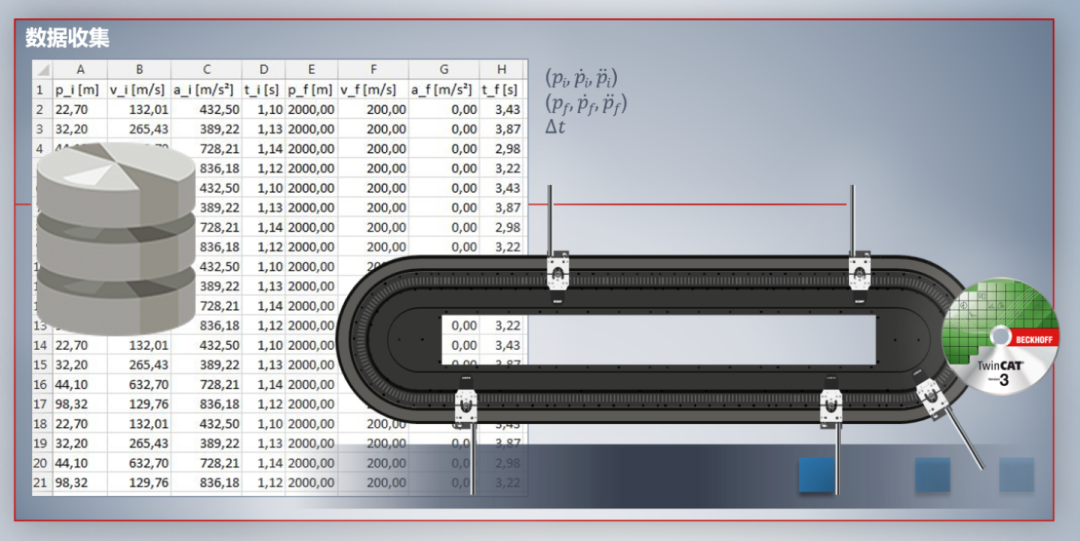This screenshot has width=1080, height=541.
Task: Select spreadsheet column header B
Action: (139, 69)
